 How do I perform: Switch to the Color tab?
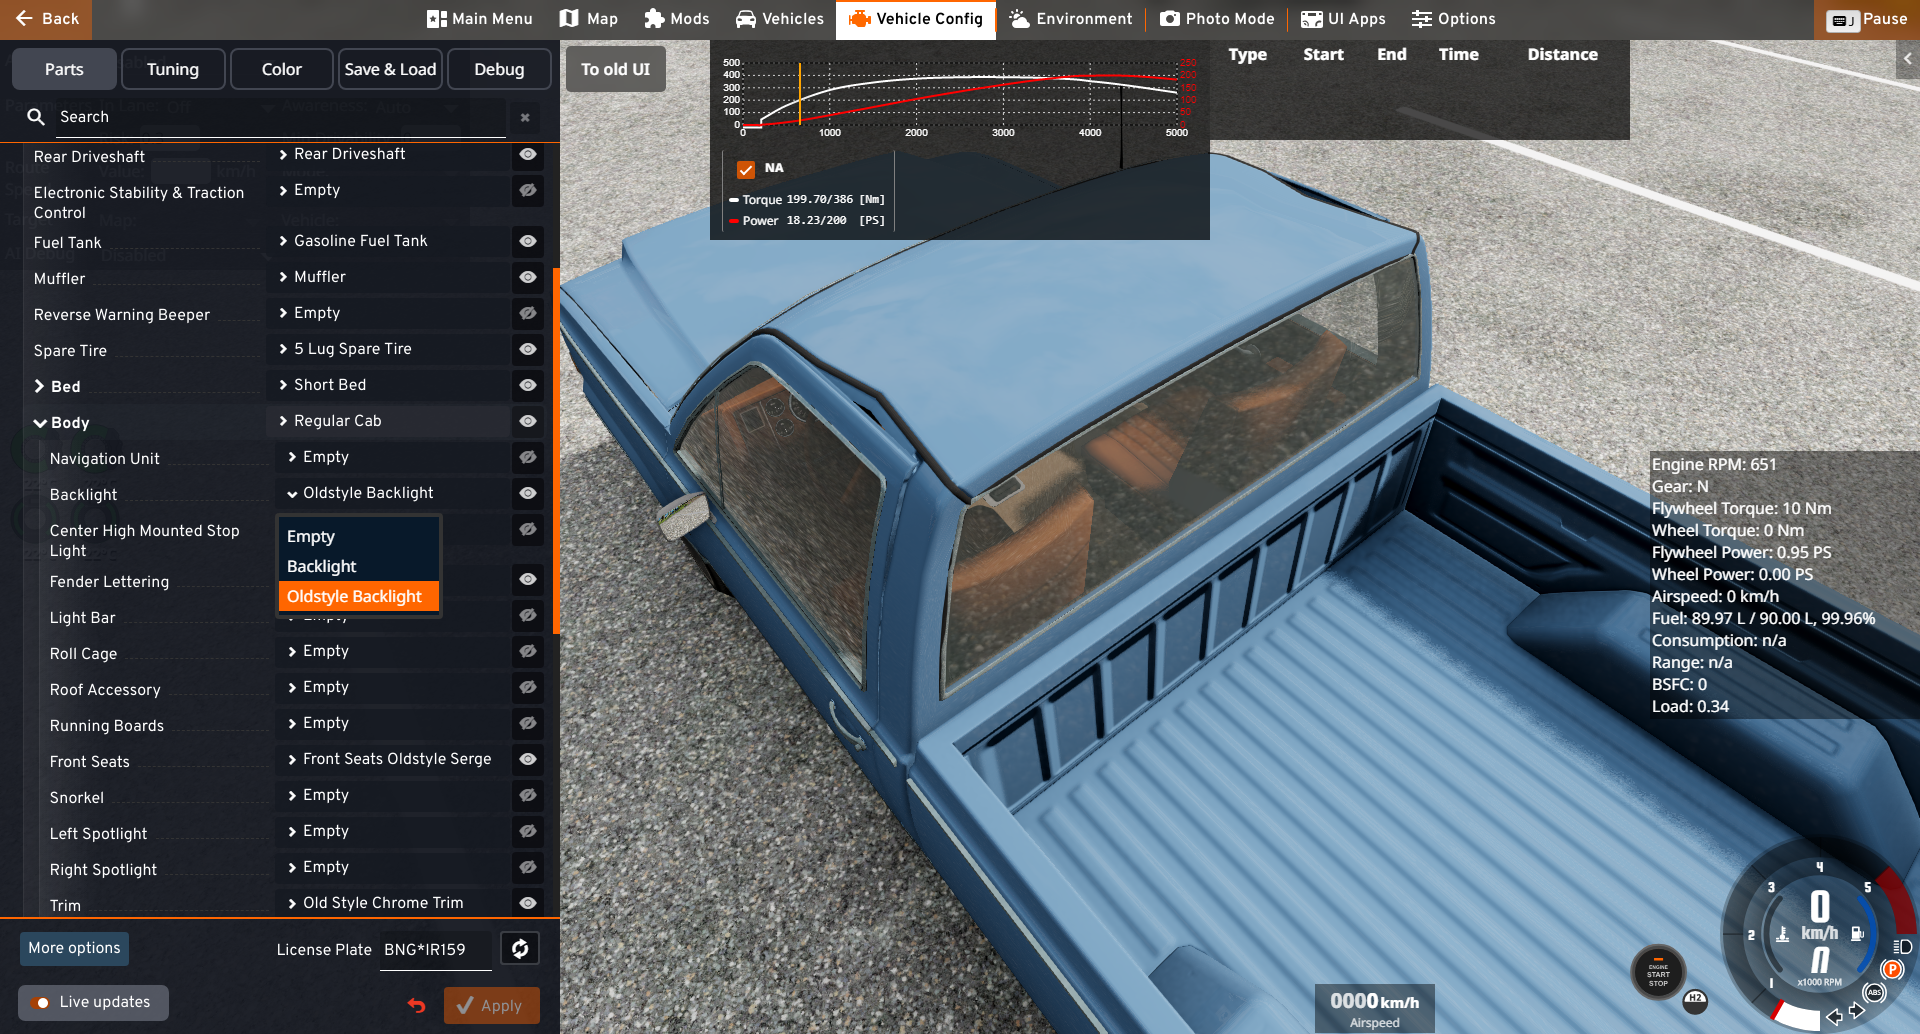(282, 69)
